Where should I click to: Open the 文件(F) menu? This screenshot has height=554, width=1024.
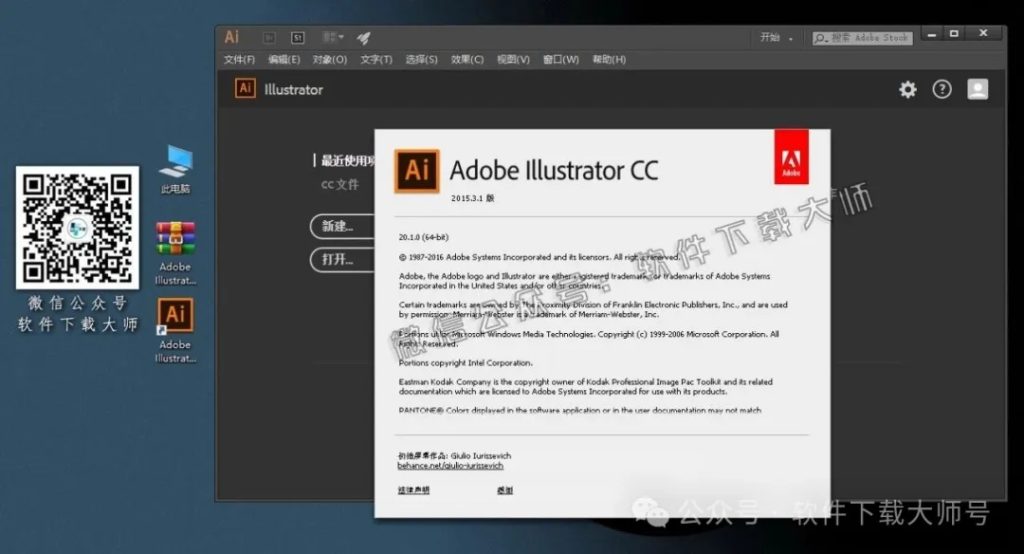239,59
